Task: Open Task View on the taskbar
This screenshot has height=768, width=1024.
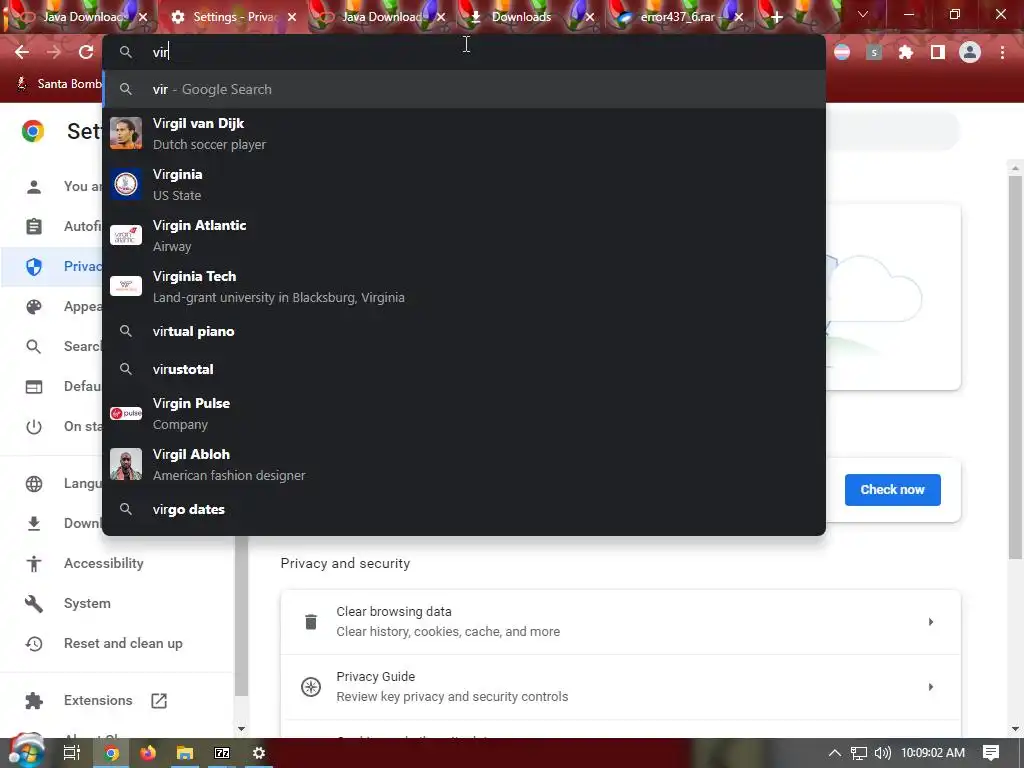Action: pyautogui.click(x=71, y=753)
